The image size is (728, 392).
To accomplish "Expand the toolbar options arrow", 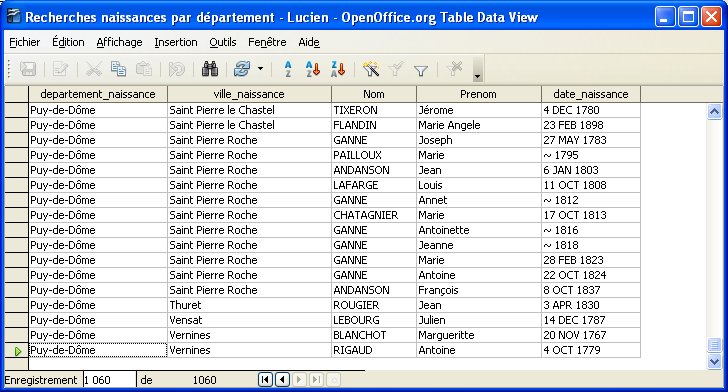I will [477, 70].
